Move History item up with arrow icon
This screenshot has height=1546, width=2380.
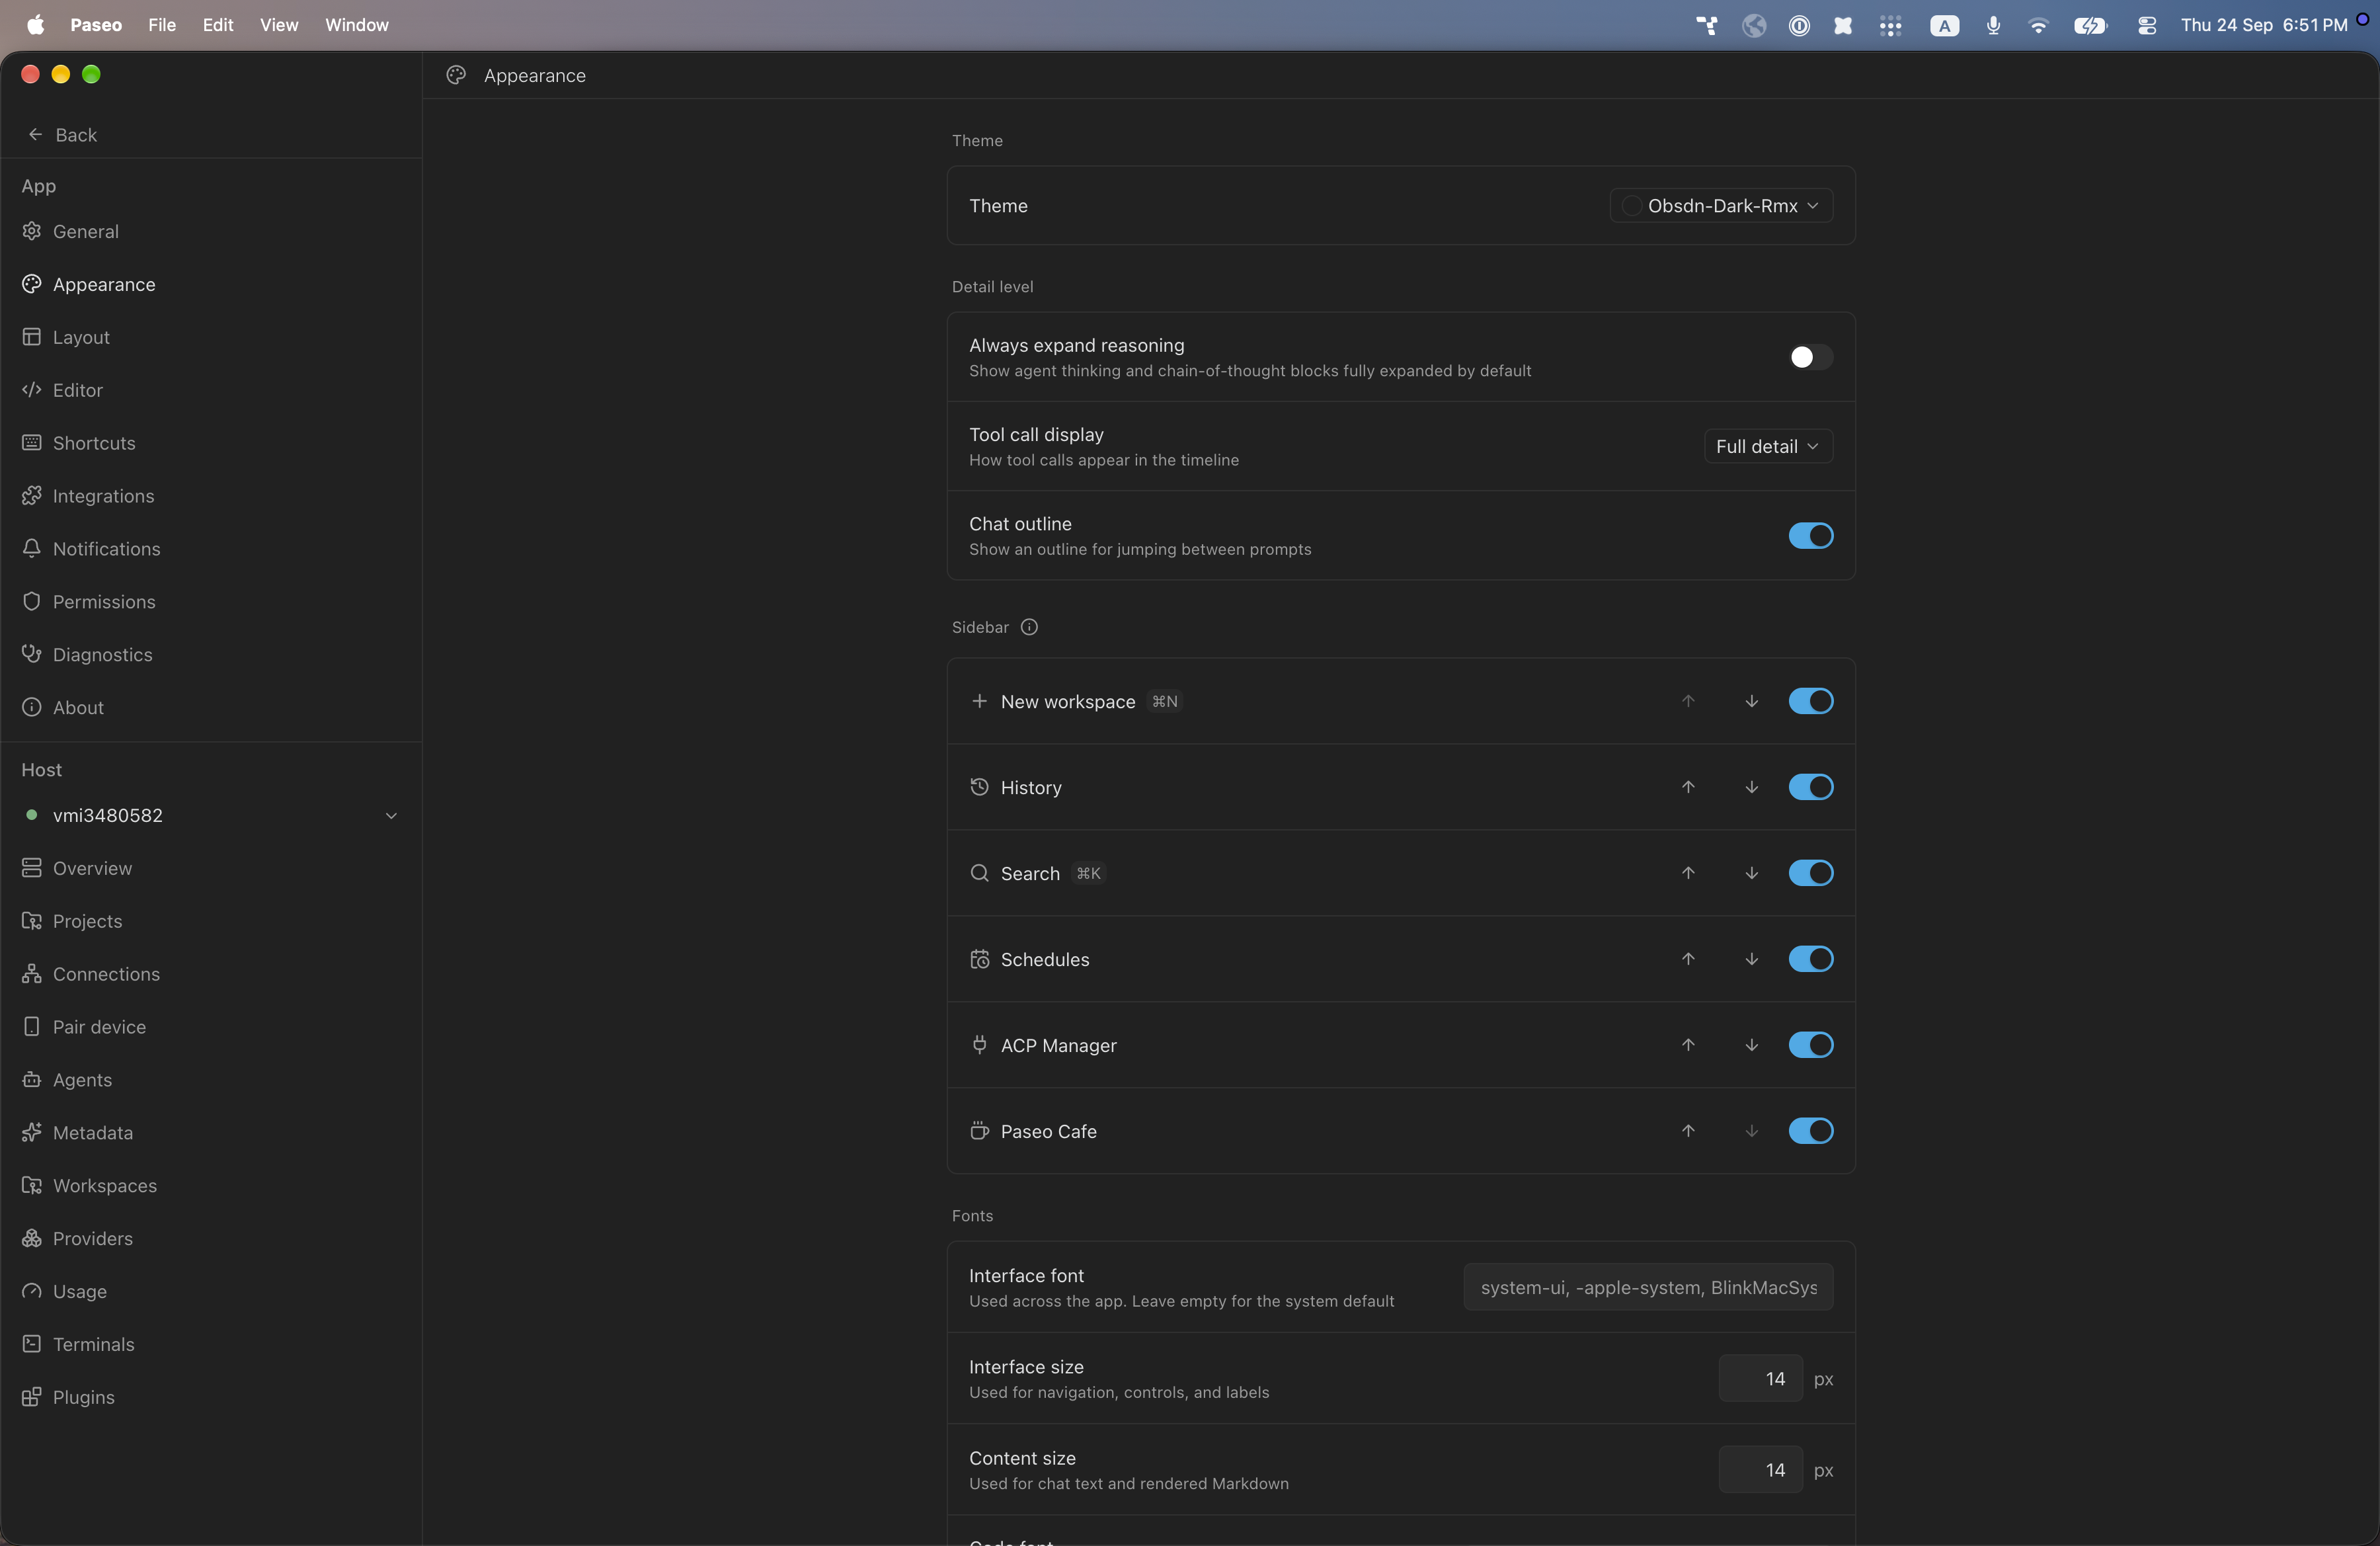pos(1688,787)
